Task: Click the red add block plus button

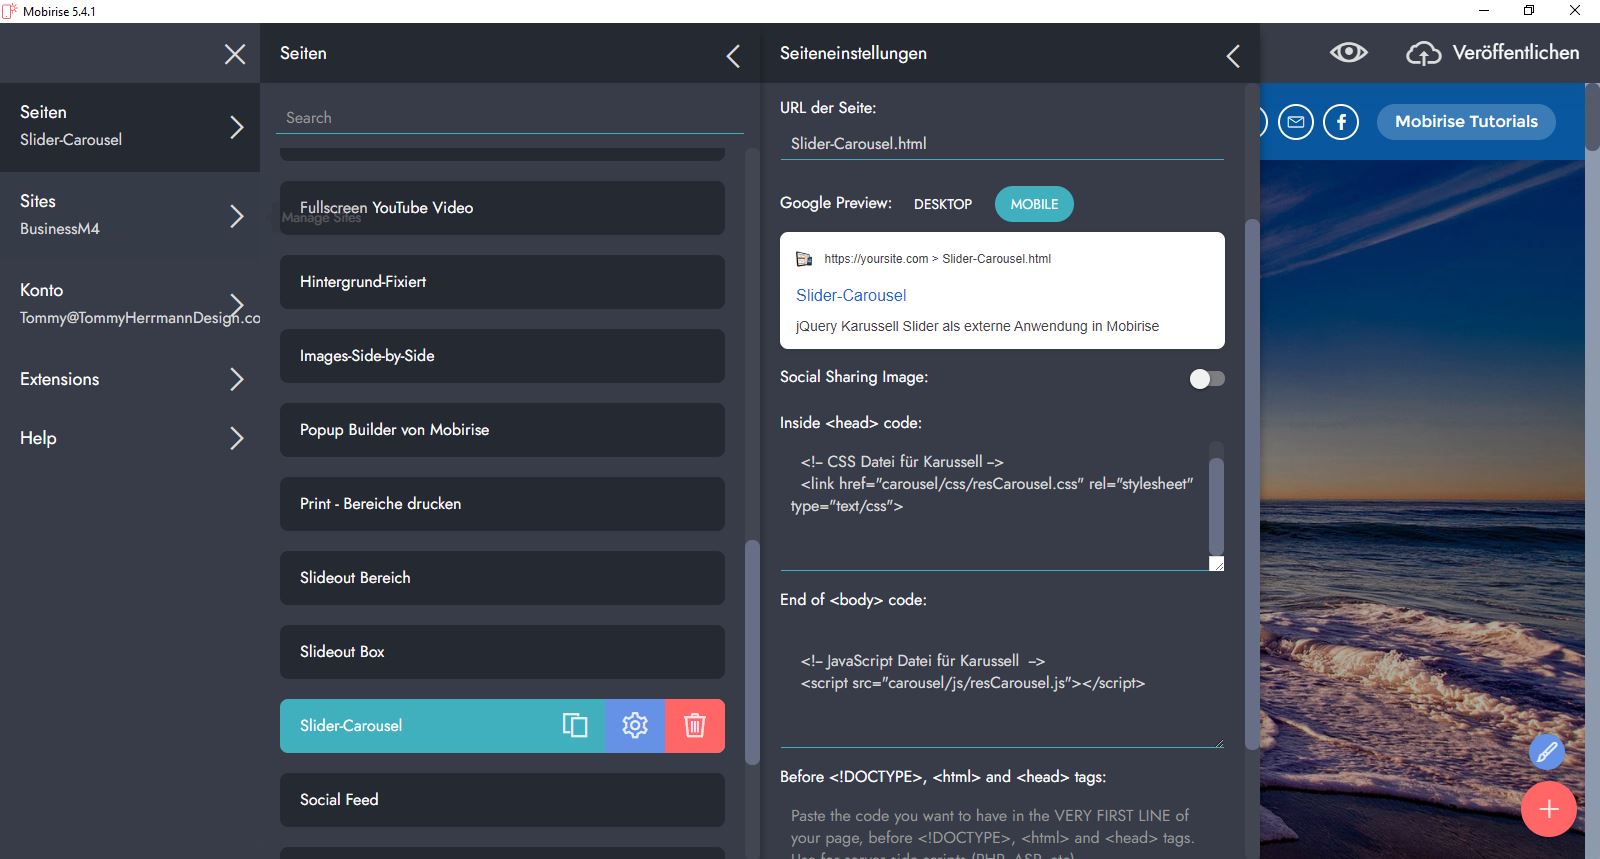Action: coord(1548,809)
